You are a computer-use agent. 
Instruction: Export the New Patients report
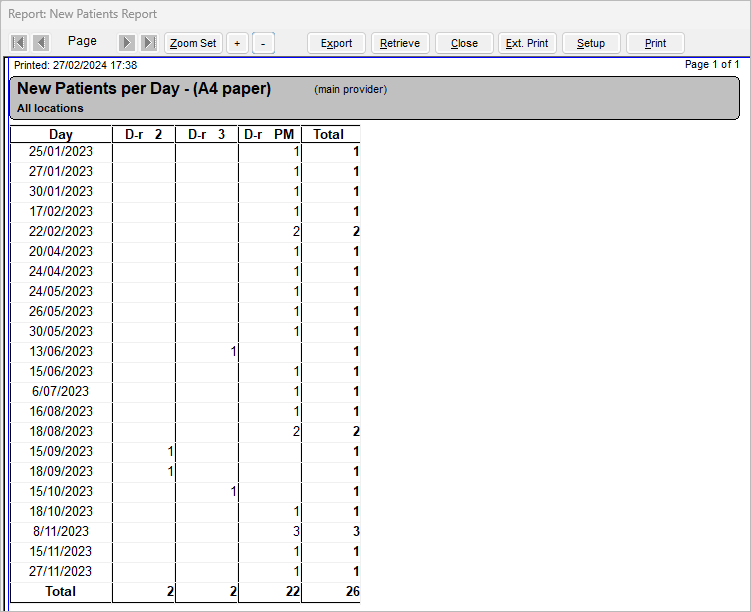coord(336,43)
